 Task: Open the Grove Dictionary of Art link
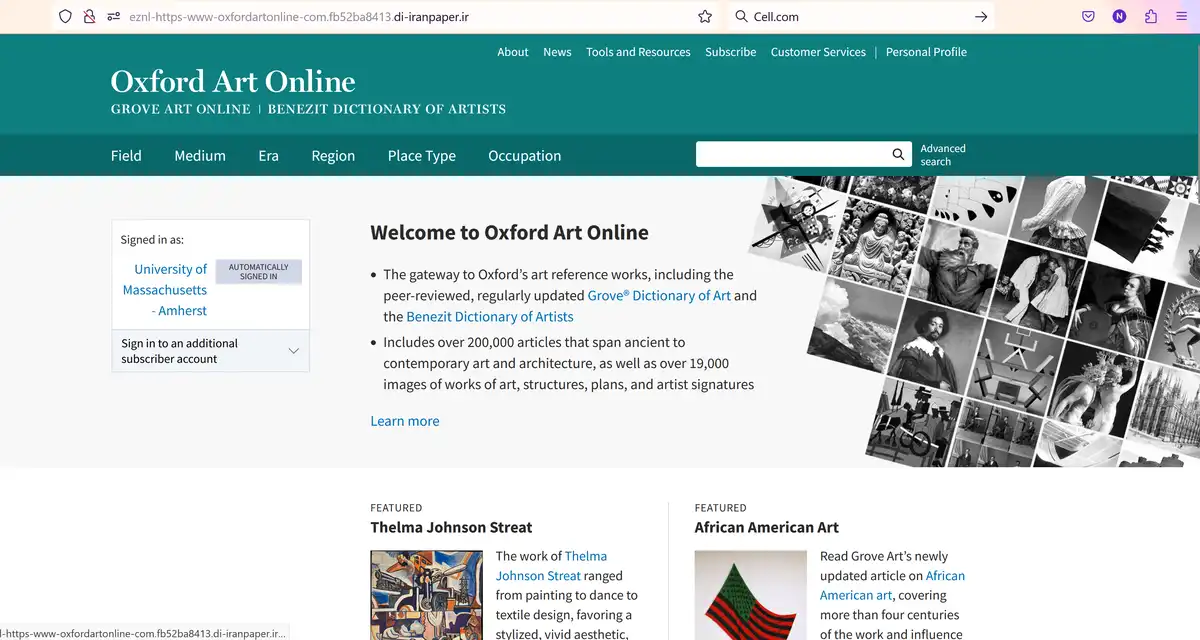click(658, 295)
